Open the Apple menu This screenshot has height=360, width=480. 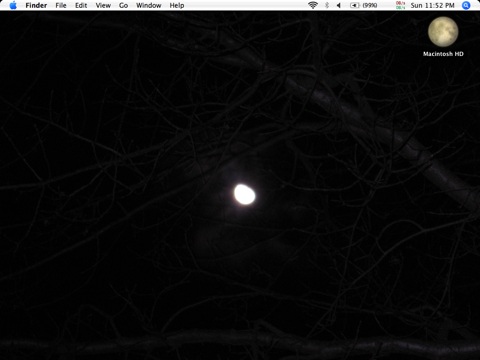(x=13, y=5)
